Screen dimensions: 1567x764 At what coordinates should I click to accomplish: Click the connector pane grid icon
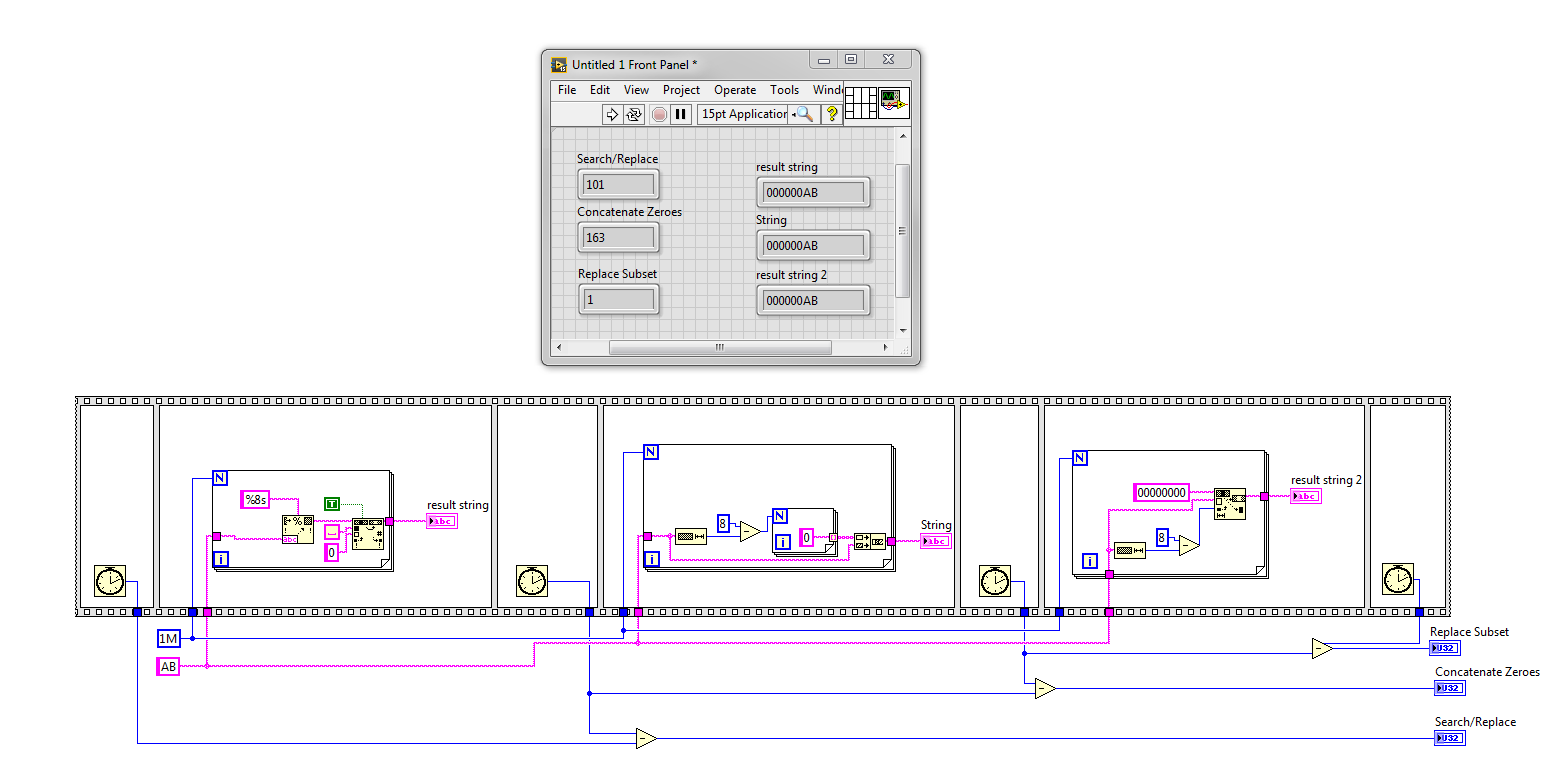pos(861,104)
